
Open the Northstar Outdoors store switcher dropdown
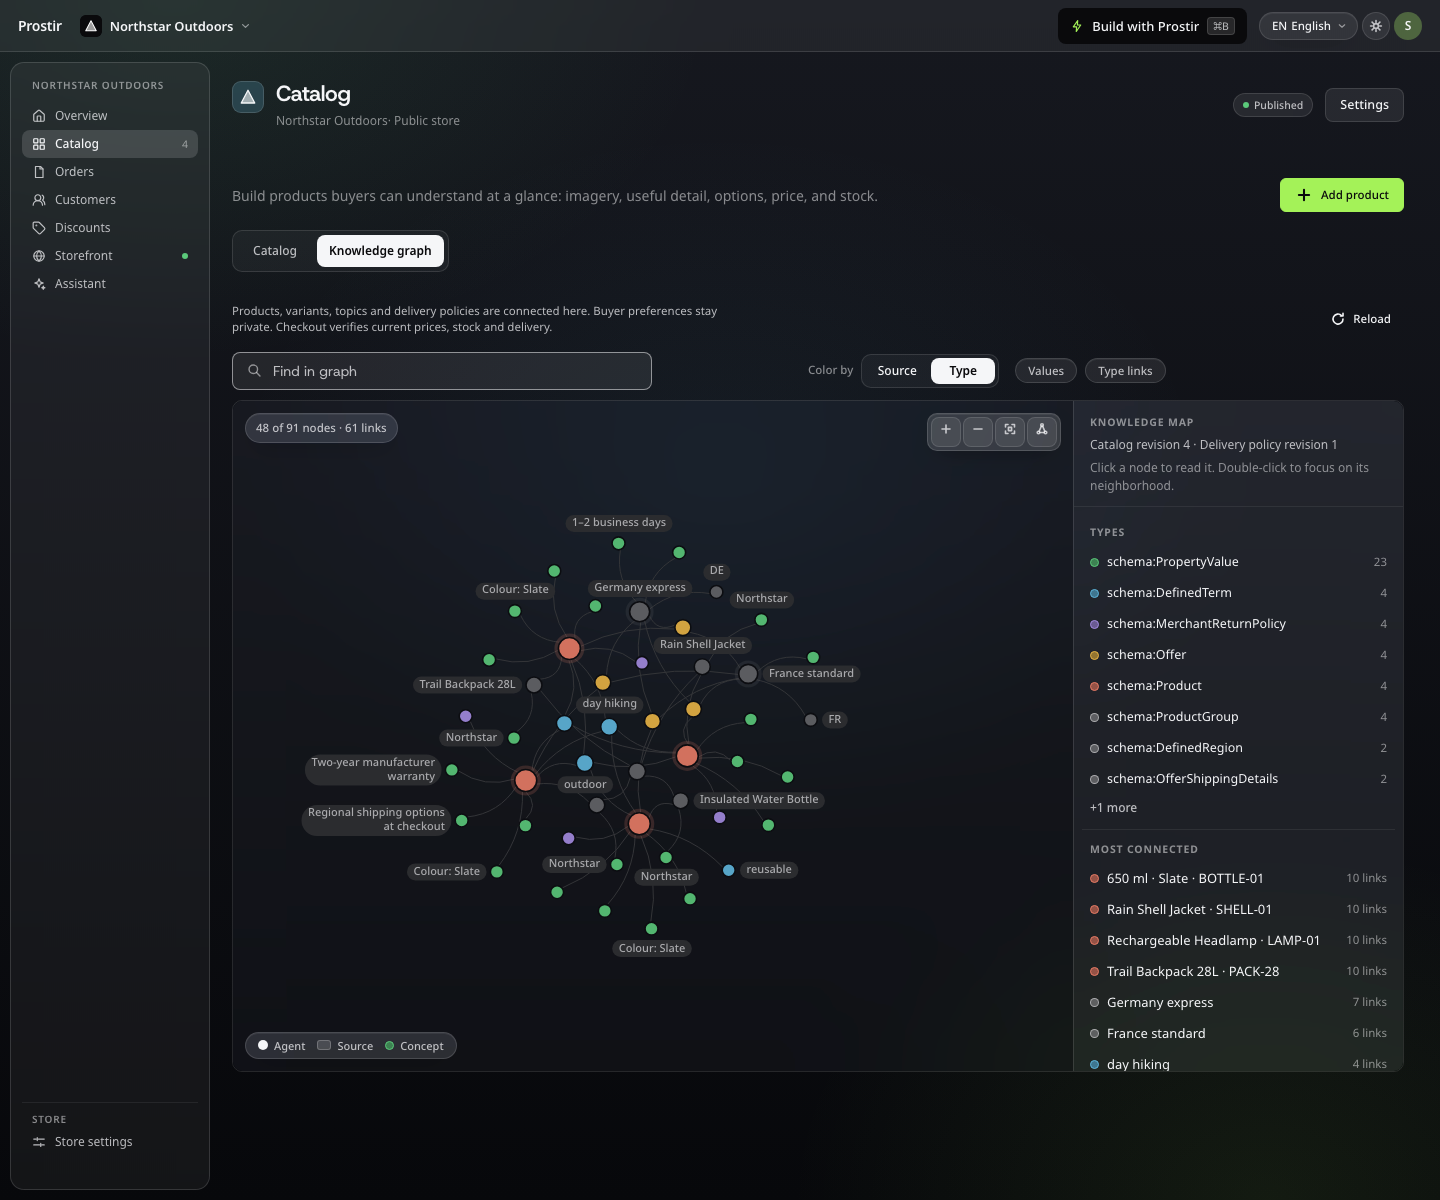pos(165,26)
